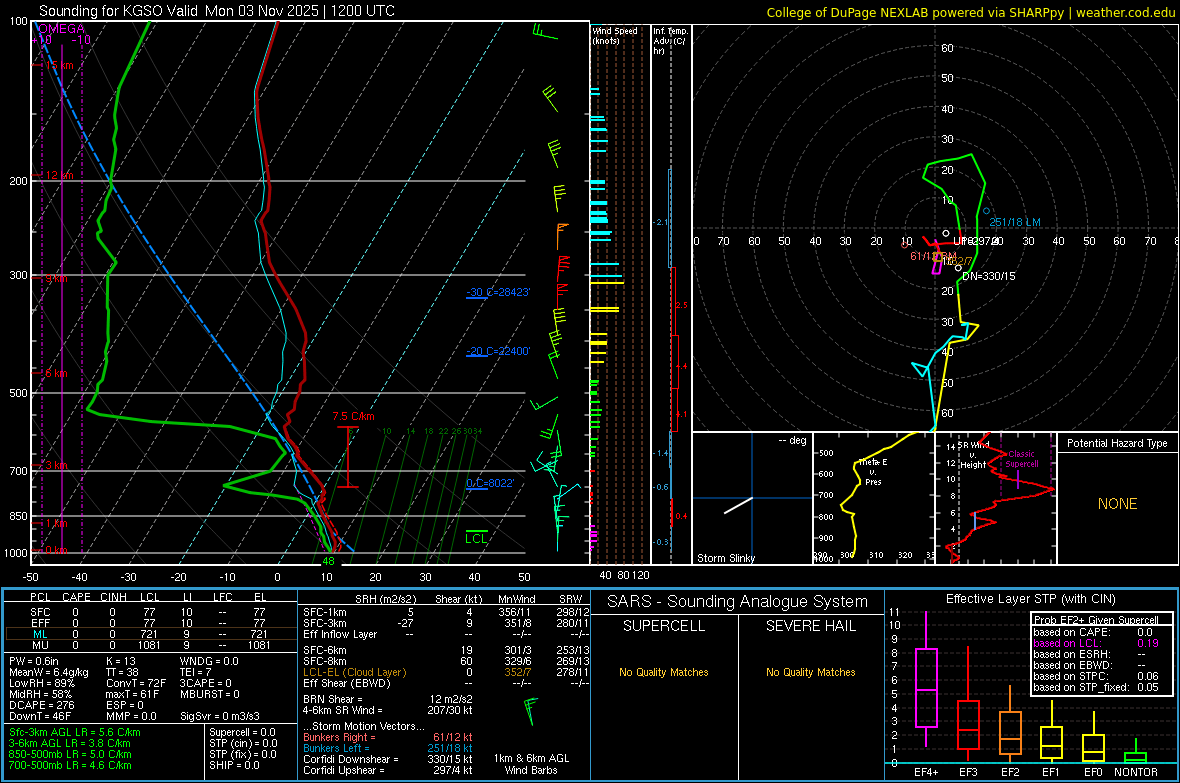Screen dimensions: 1180x783
Task: Click the '15 km' height marker
Action: pyautogui.click(x=59, y=66)
